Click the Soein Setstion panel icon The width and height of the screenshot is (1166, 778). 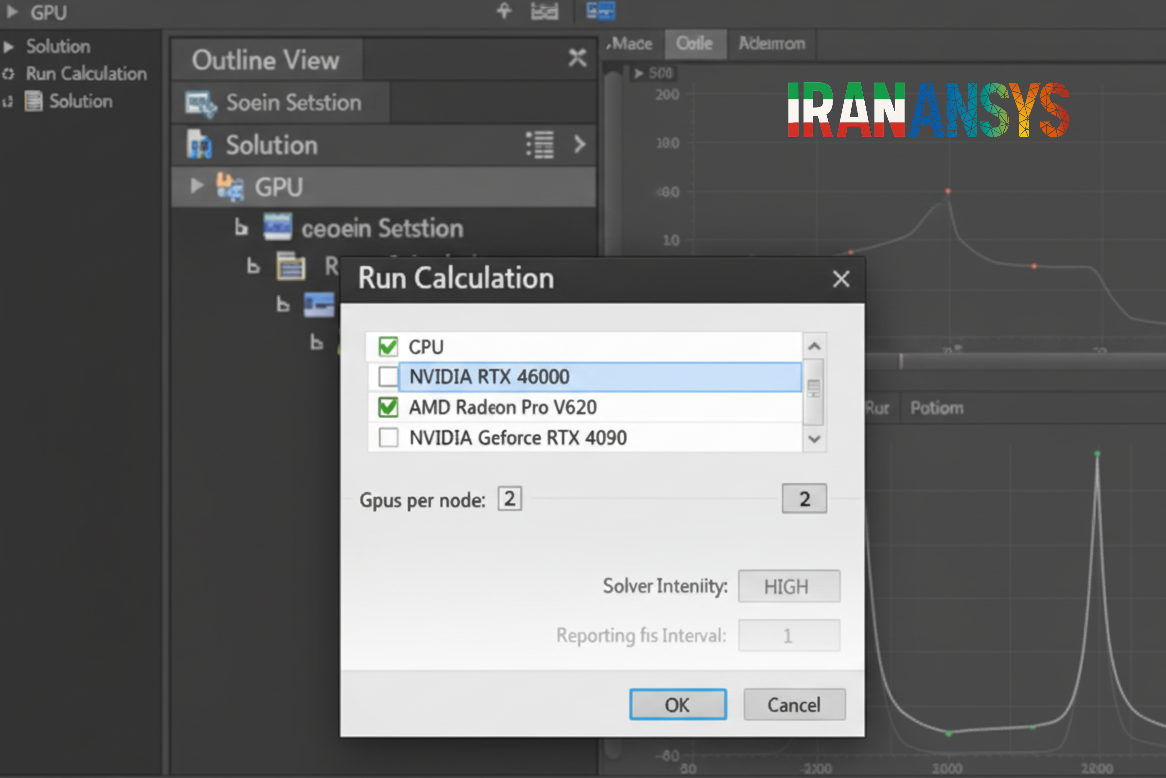pyautogui.click(x=201, y=103)
